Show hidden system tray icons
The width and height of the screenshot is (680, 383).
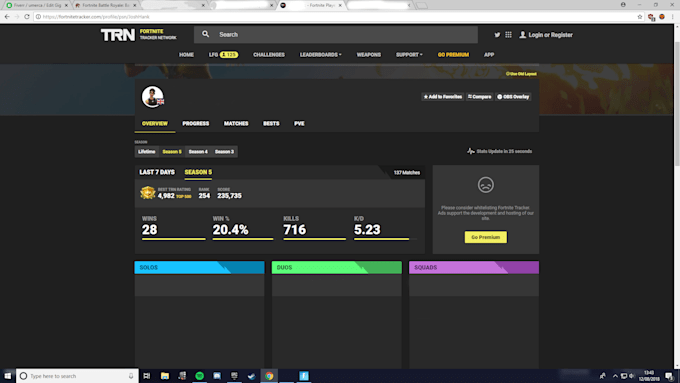click(615, 376)
